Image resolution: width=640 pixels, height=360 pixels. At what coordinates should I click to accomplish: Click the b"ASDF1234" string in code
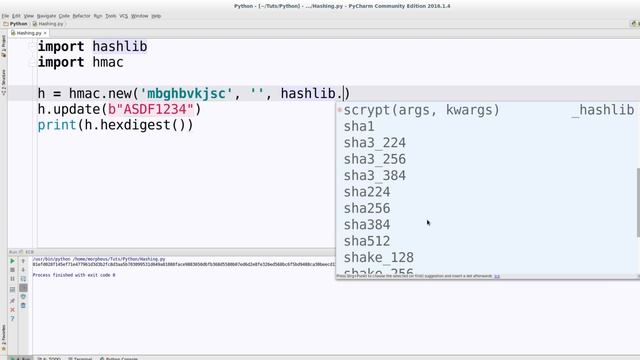point(150,109)
